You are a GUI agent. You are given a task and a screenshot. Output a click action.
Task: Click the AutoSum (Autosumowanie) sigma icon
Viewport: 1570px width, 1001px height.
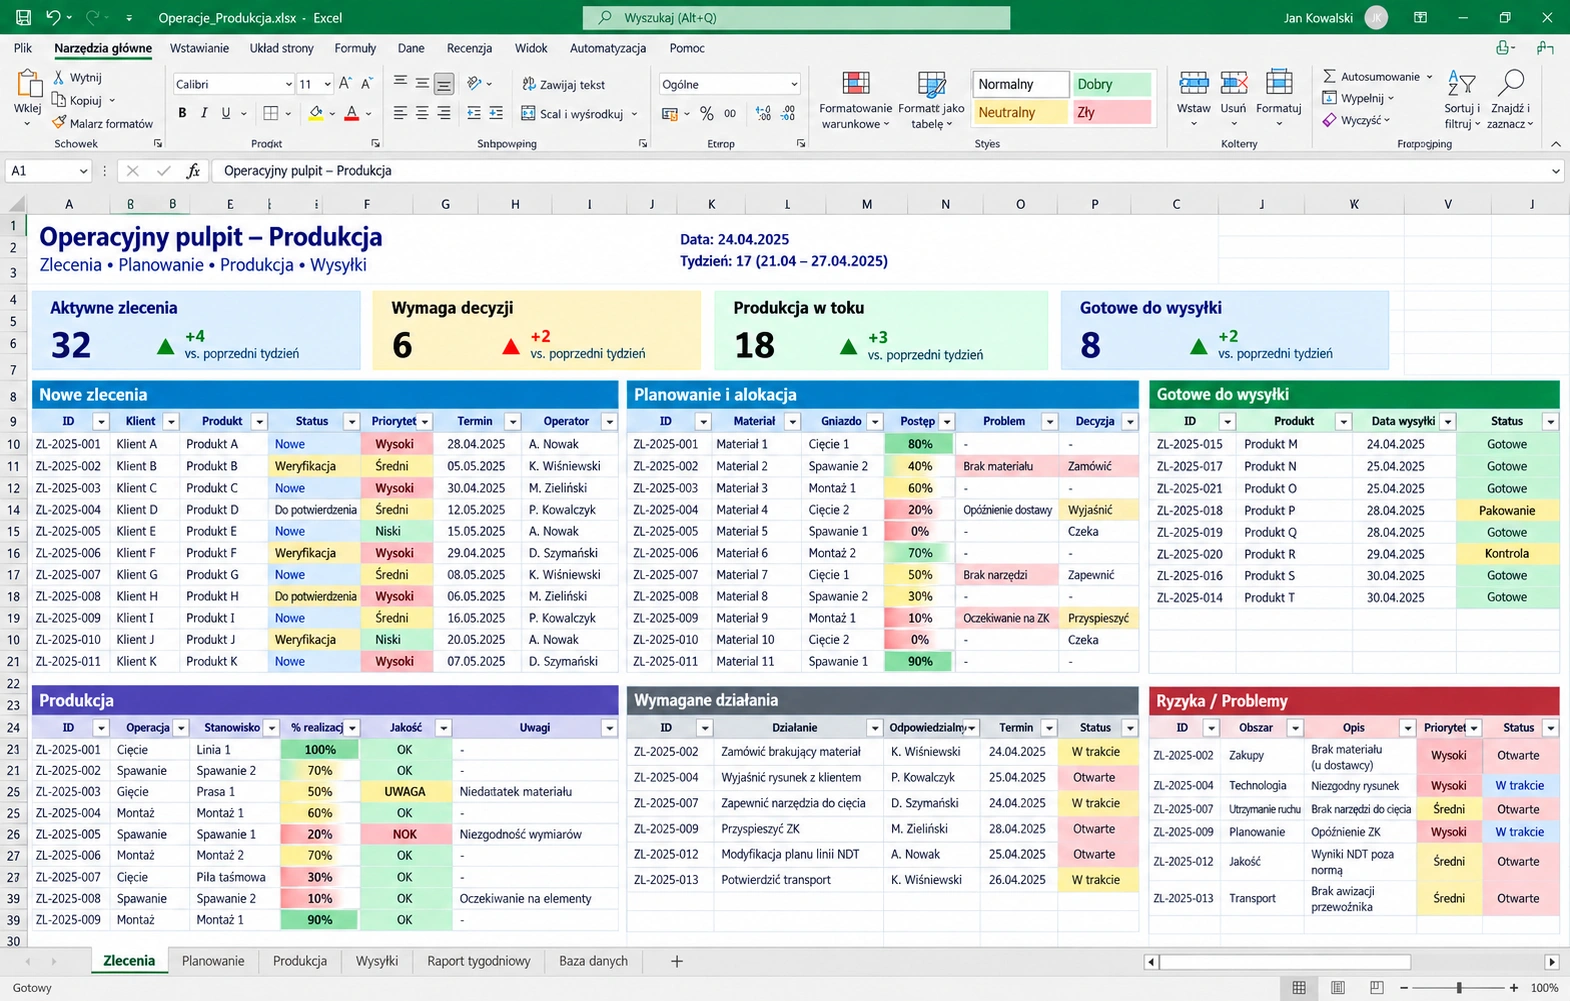(1329, 76)
